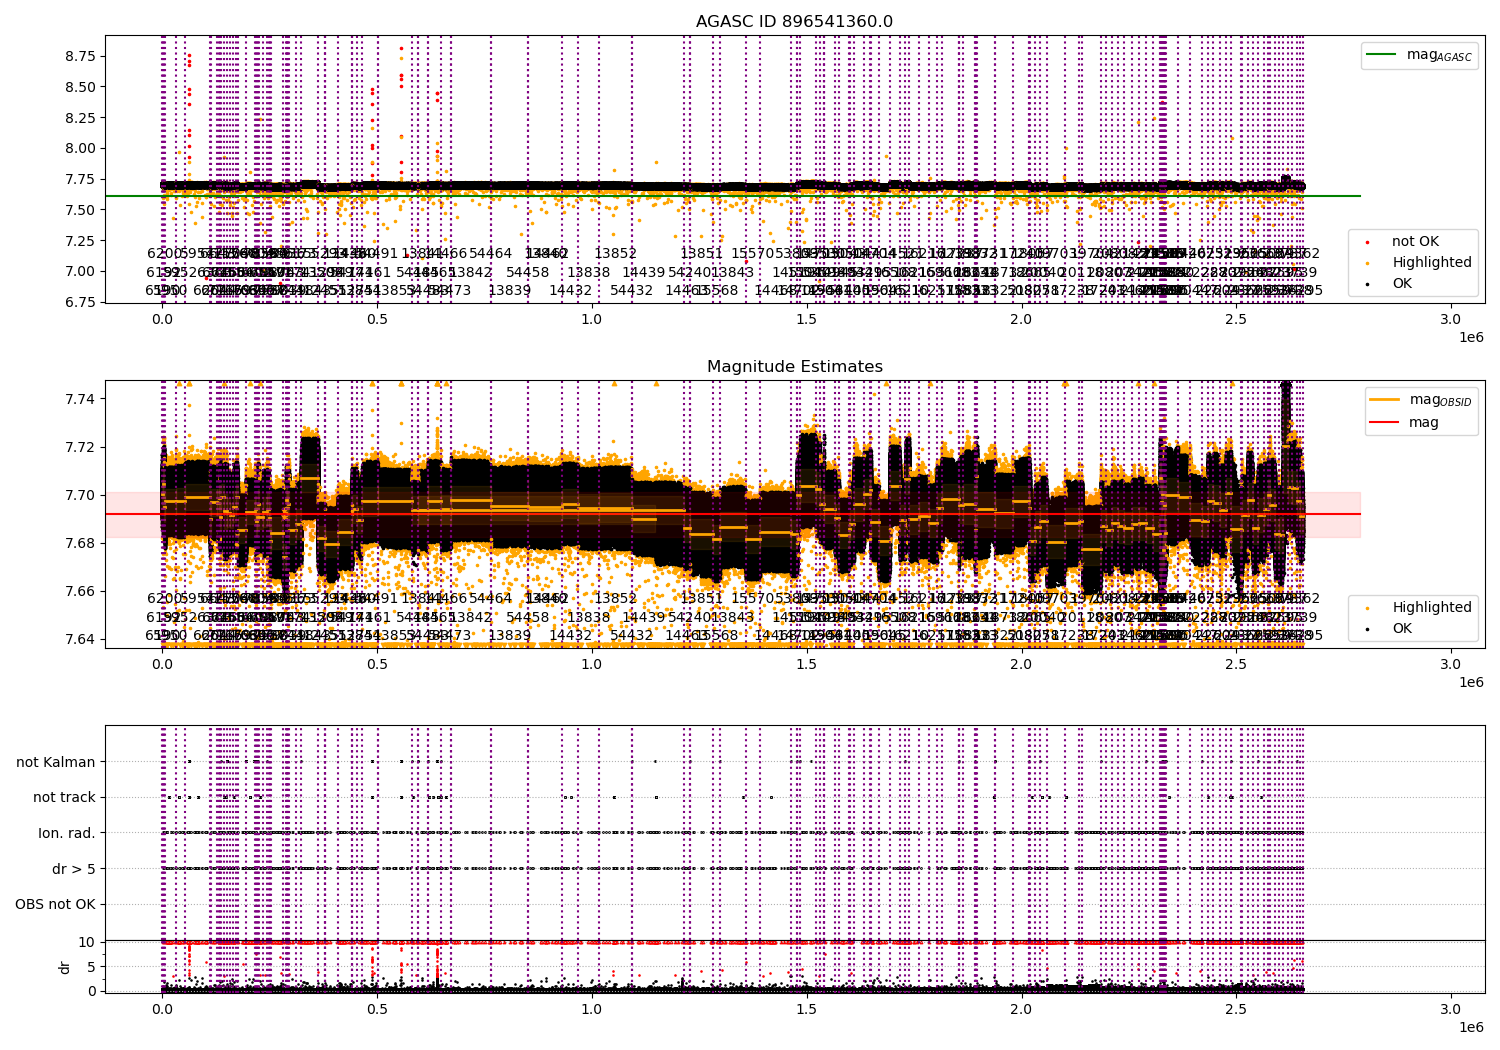Click the "1e6" offset label under bottom plot
The height and width of the screenshot is (1050, 1500).
[x=1470, y=1028]
